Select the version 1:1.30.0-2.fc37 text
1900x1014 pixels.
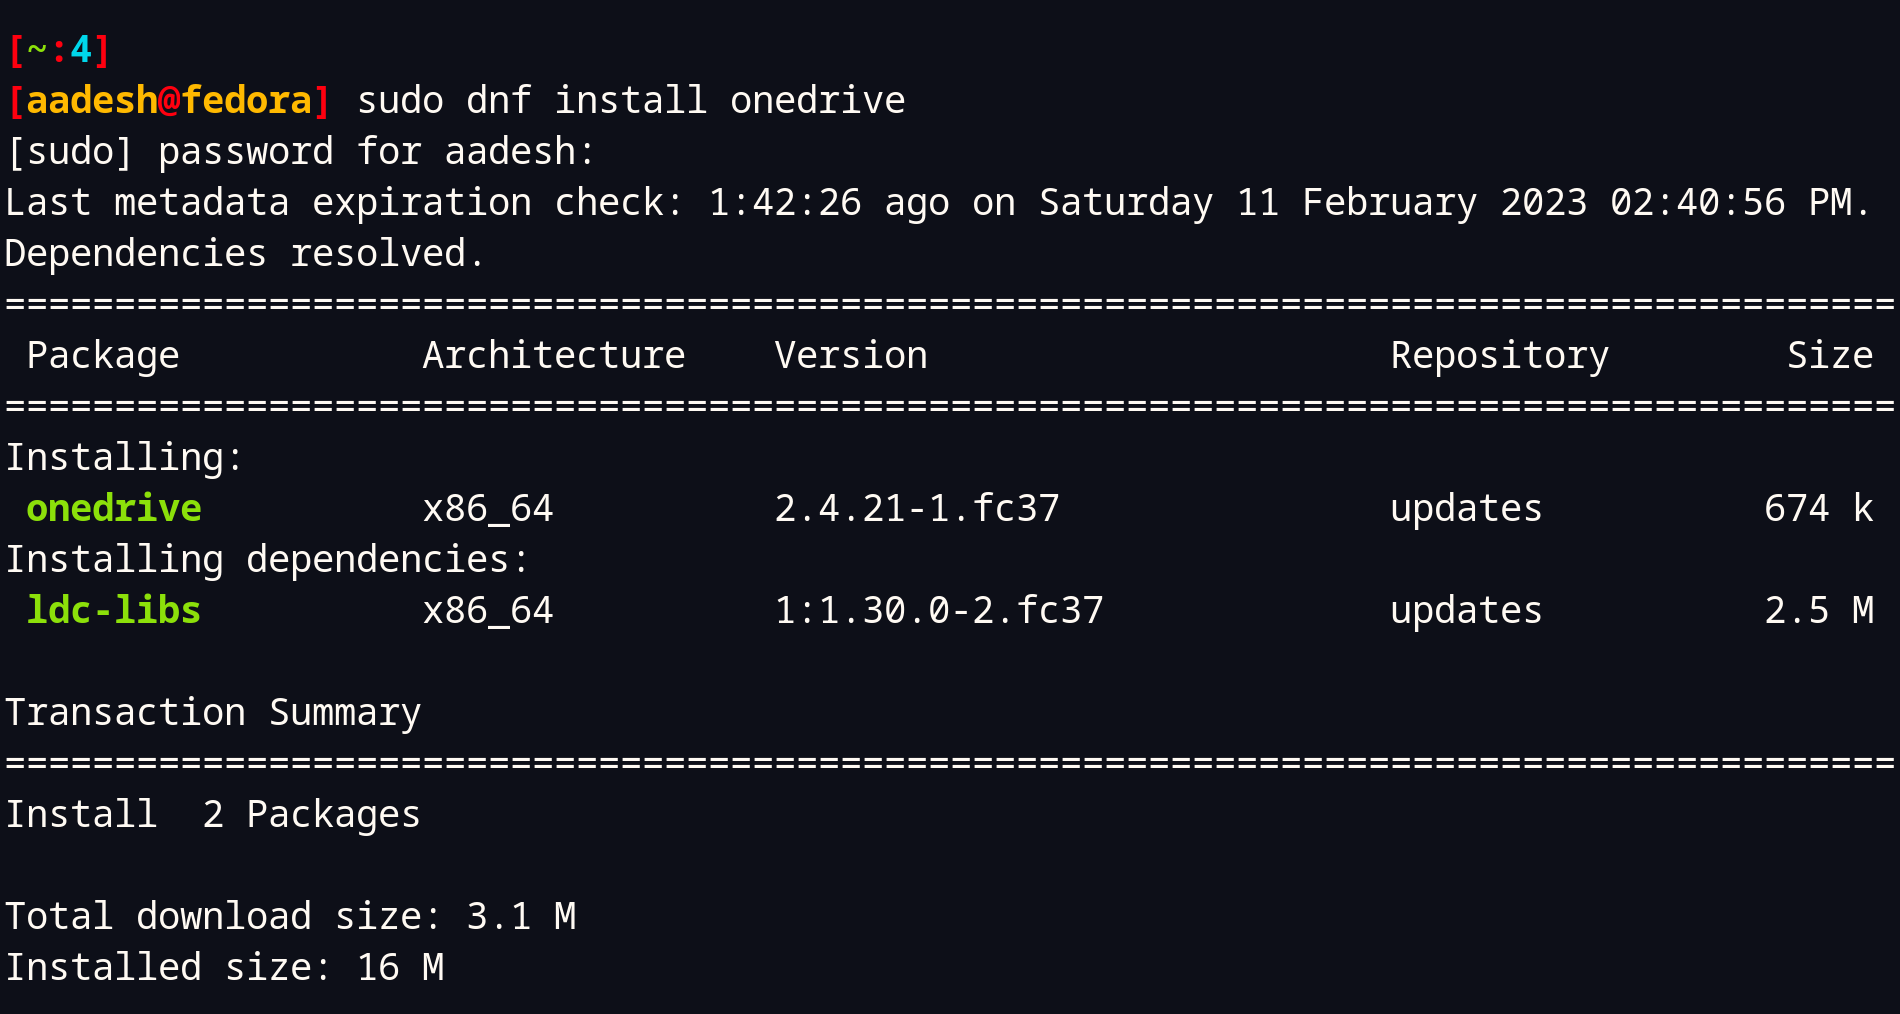pos(940,610)
